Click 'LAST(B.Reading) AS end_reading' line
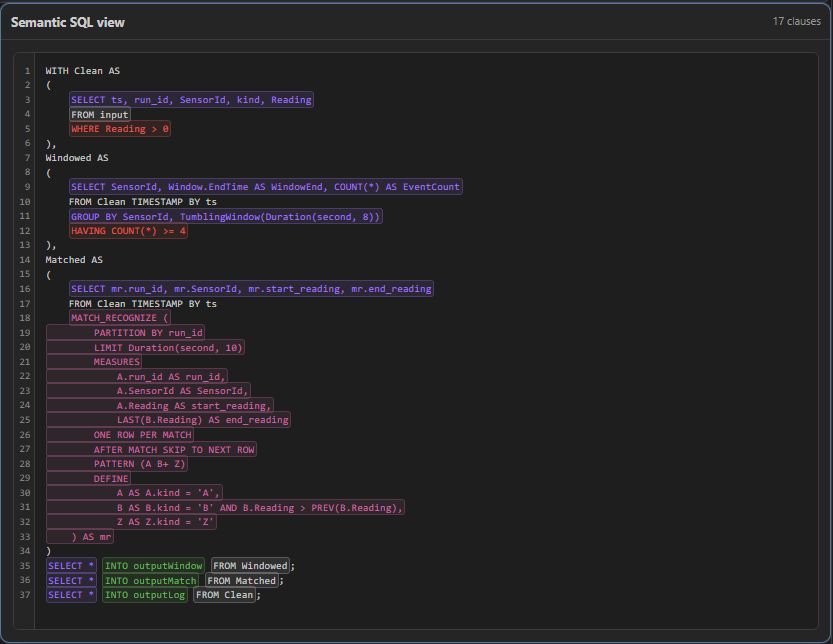Screen dimensions: 833x644 click(x=168, y=420)
